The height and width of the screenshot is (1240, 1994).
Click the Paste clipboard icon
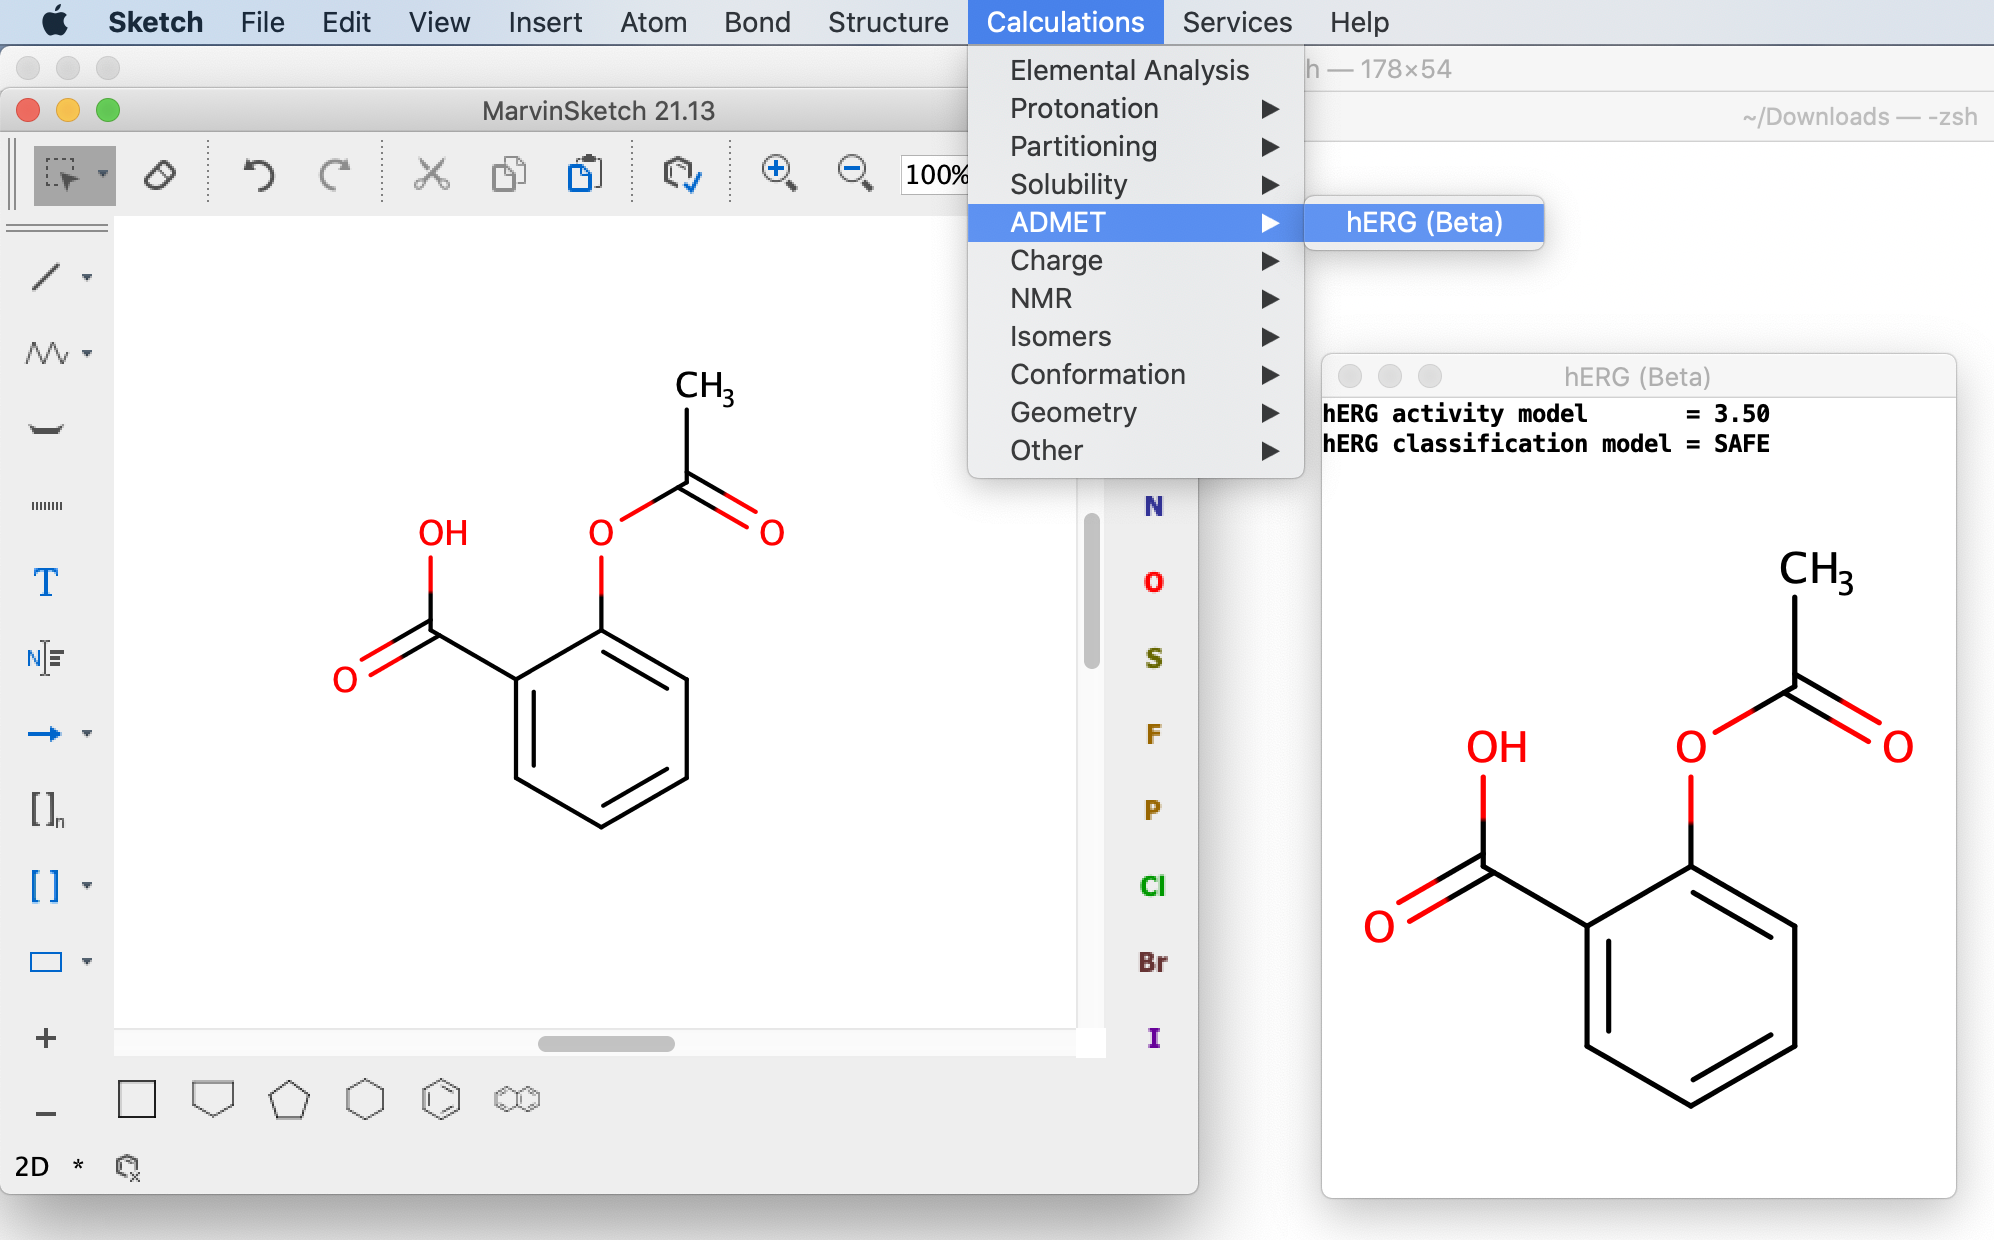[x=585, y=174]
